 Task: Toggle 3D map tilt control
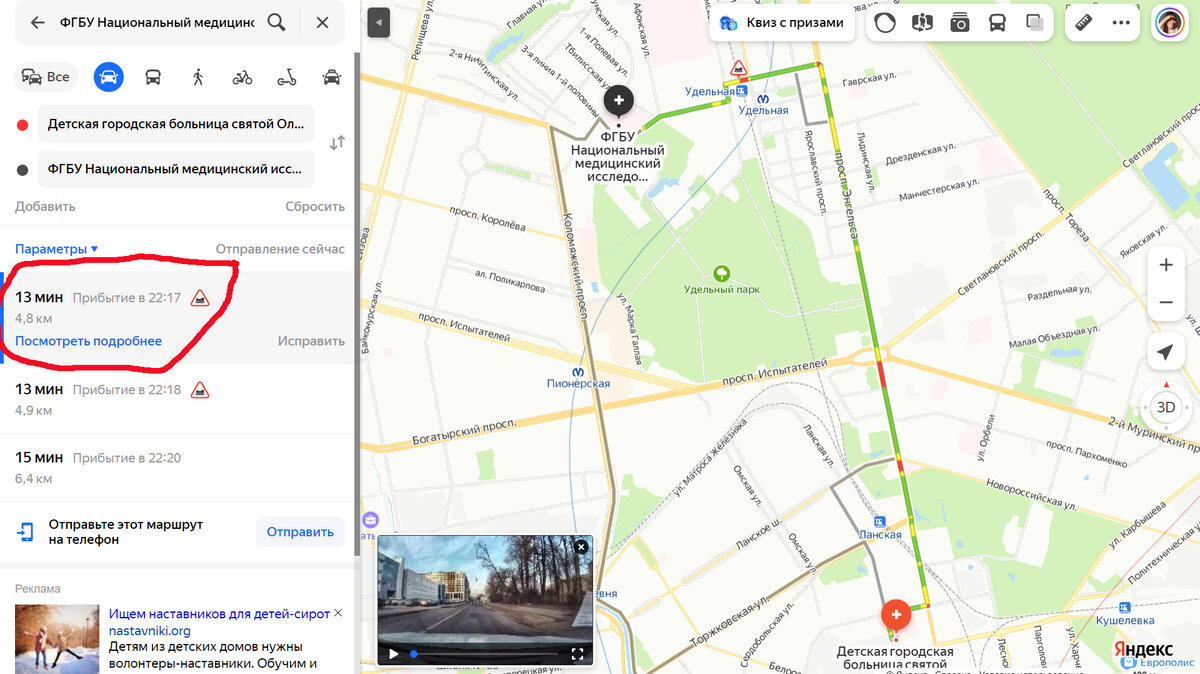pos(1165,407)
